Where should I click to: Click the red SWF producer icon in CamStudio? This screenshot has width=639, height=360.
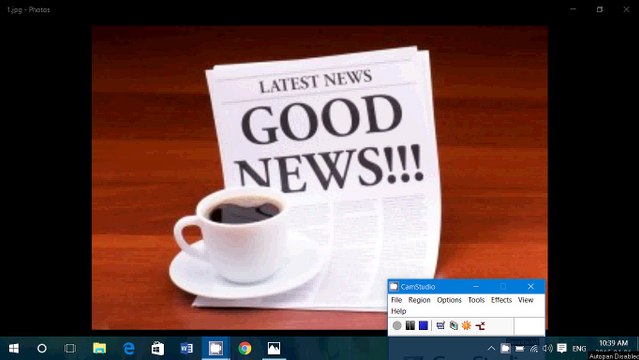point(480,325)
